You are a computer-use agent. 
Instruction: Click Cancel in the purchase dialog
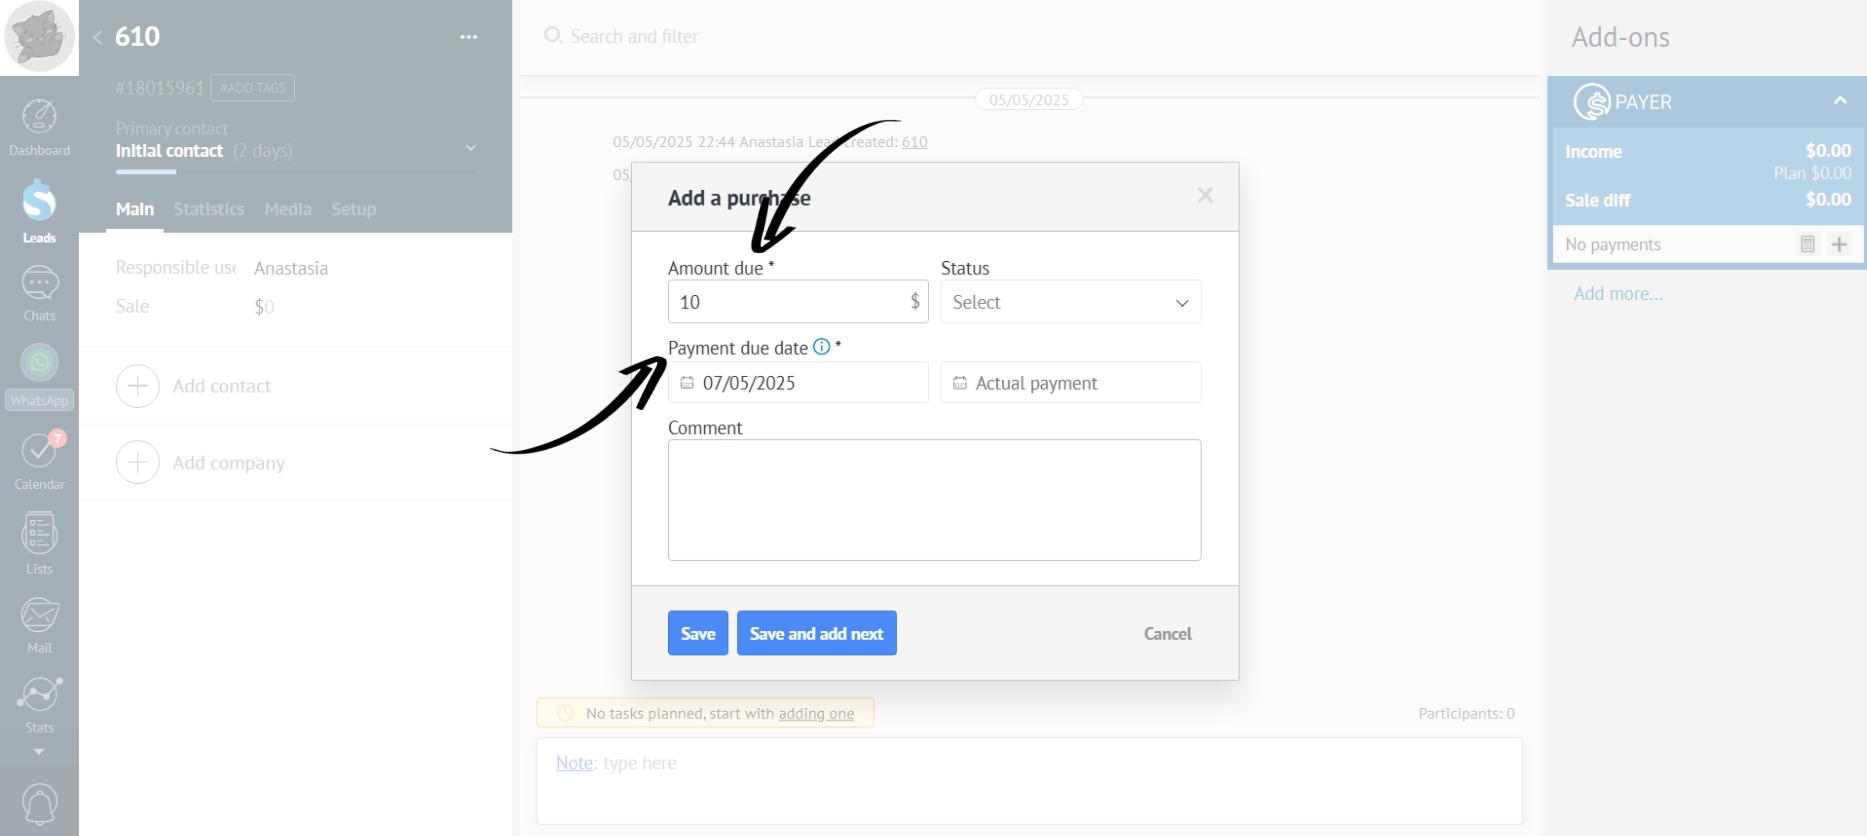click(1167, 634)
